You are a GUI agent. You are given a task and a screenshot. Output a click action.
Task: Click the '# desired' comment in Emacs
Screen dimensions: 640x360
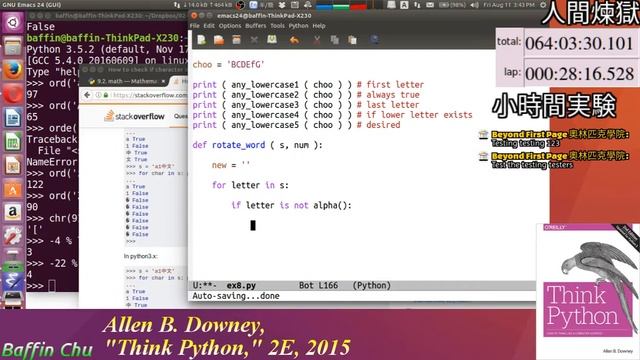[378, 125]
